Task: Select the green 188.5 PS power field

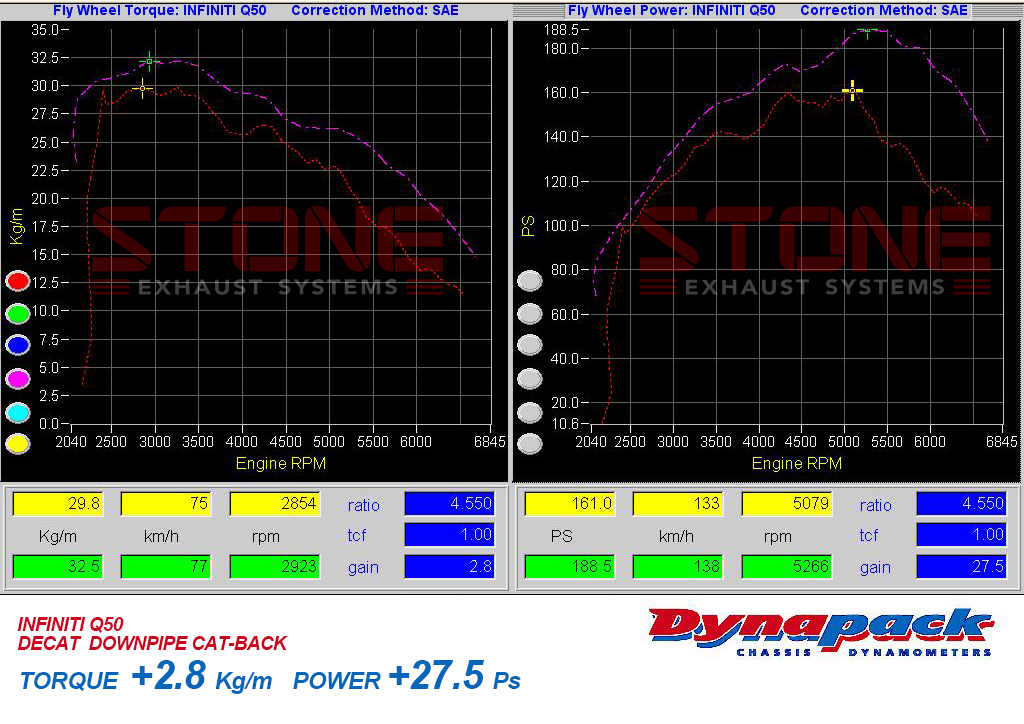Action: (x=570, y=566)
